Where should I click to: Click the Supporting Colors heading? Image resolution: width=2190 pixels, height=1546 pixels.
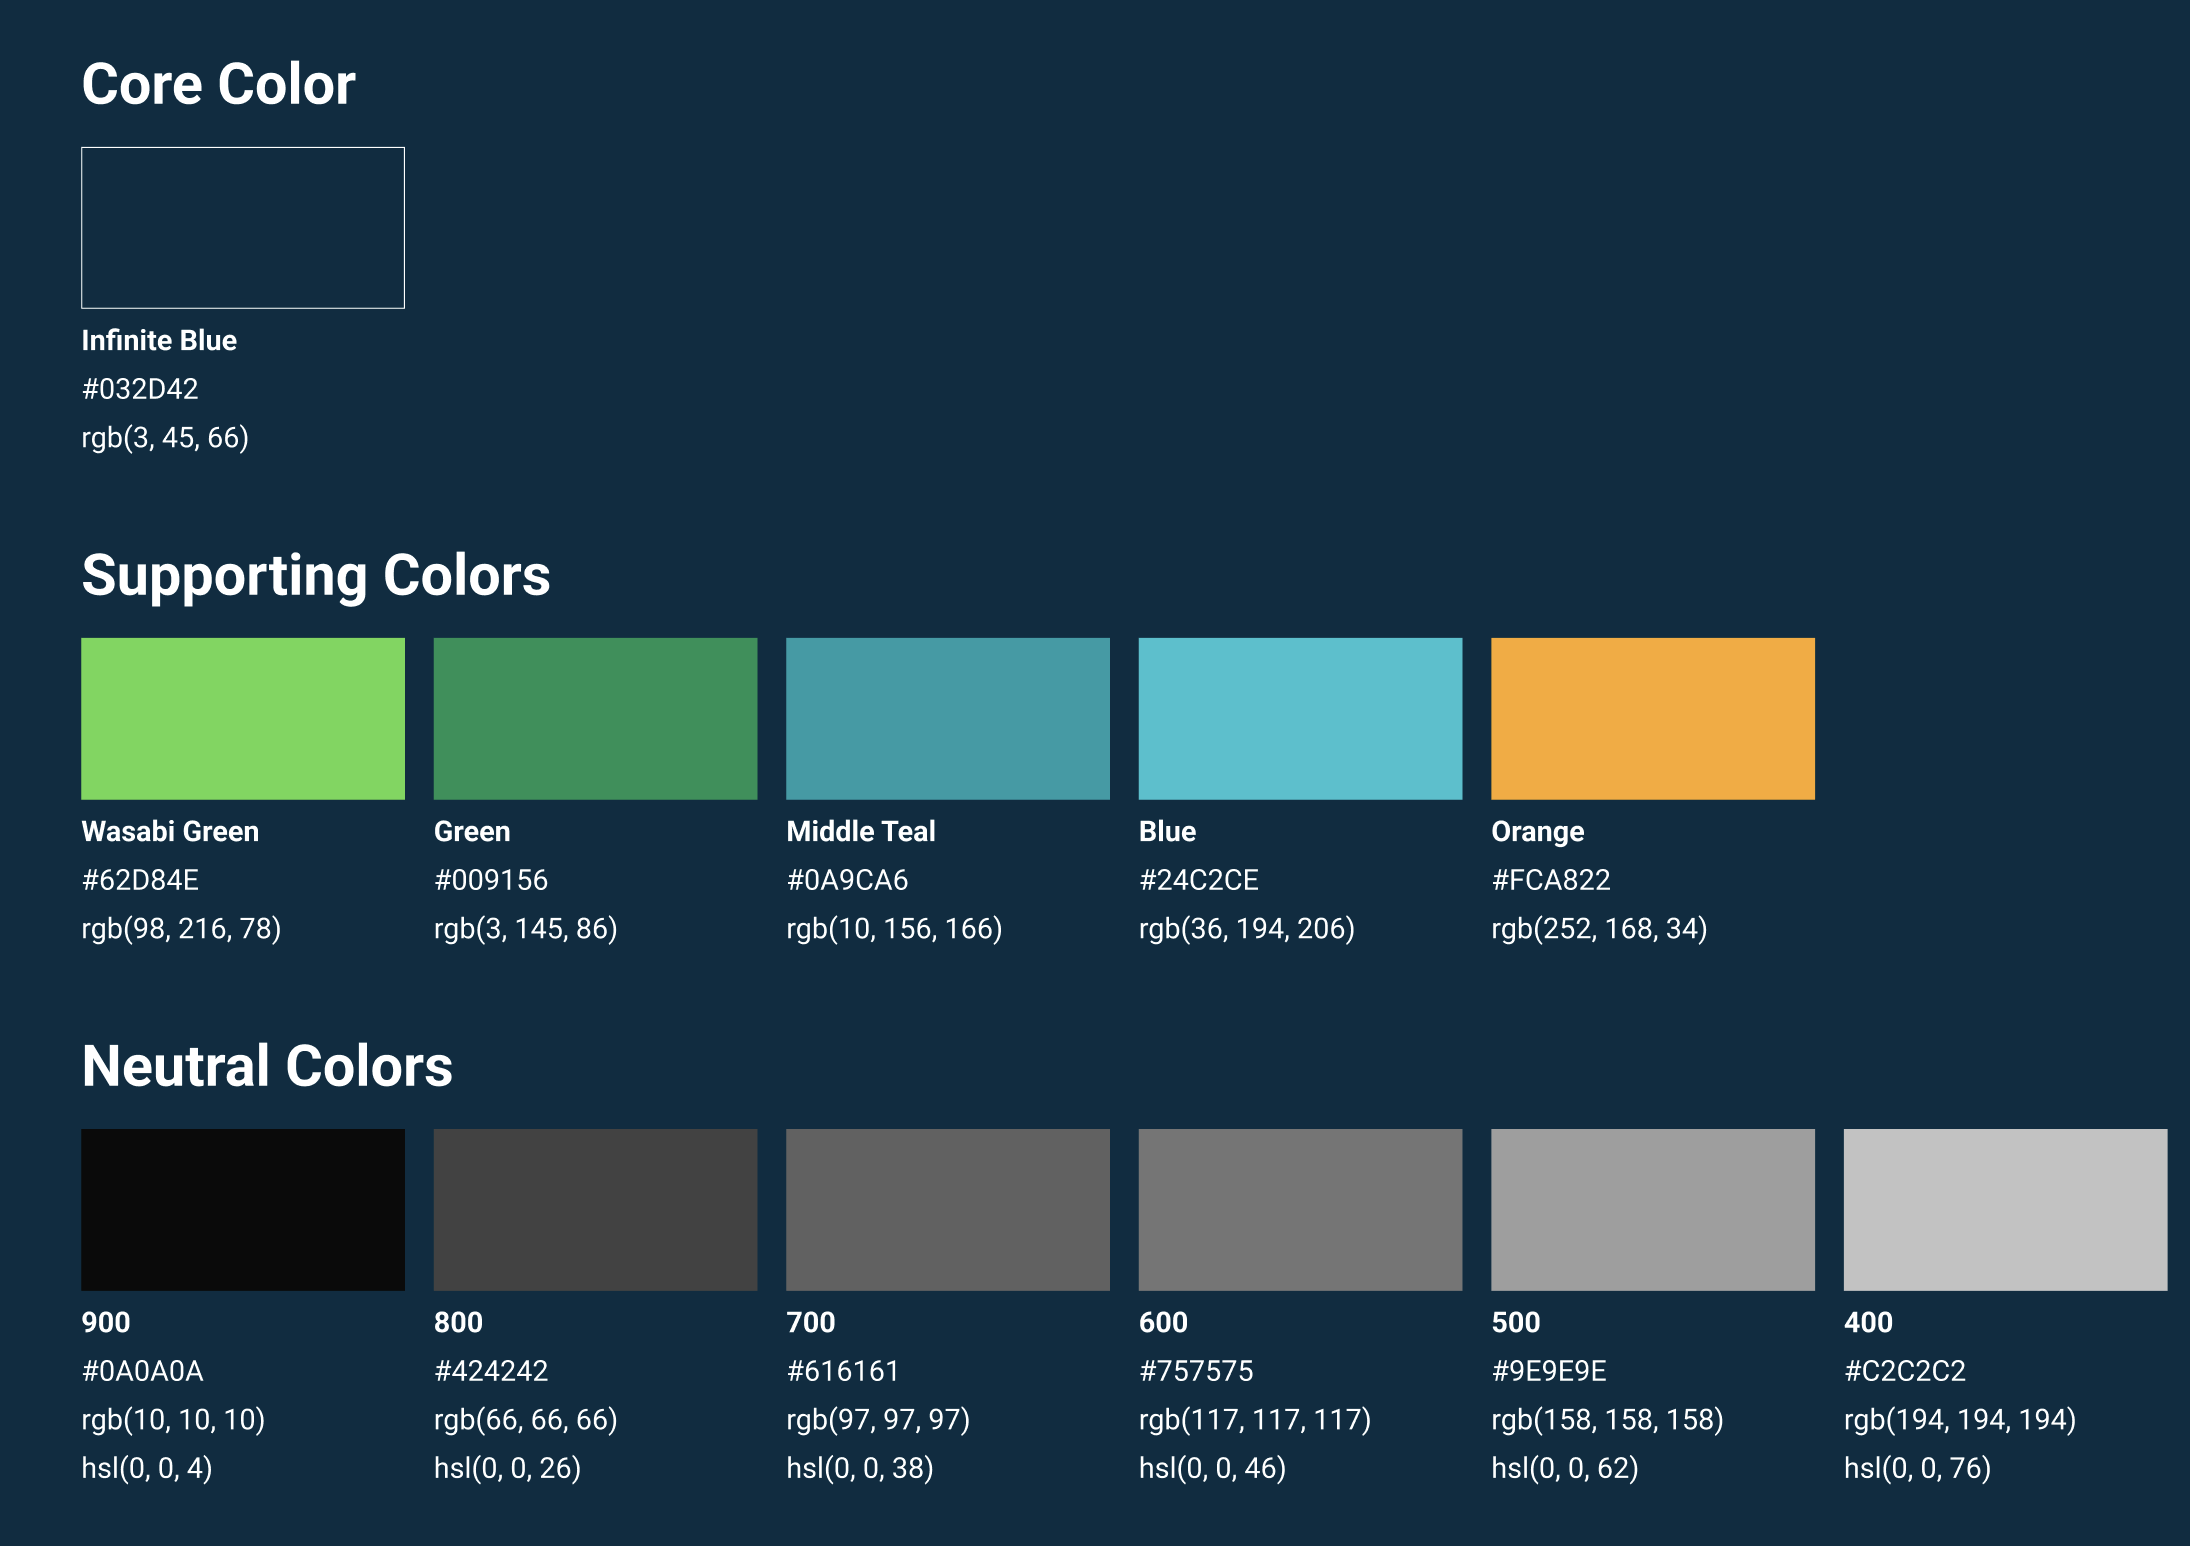coord(316,576)
